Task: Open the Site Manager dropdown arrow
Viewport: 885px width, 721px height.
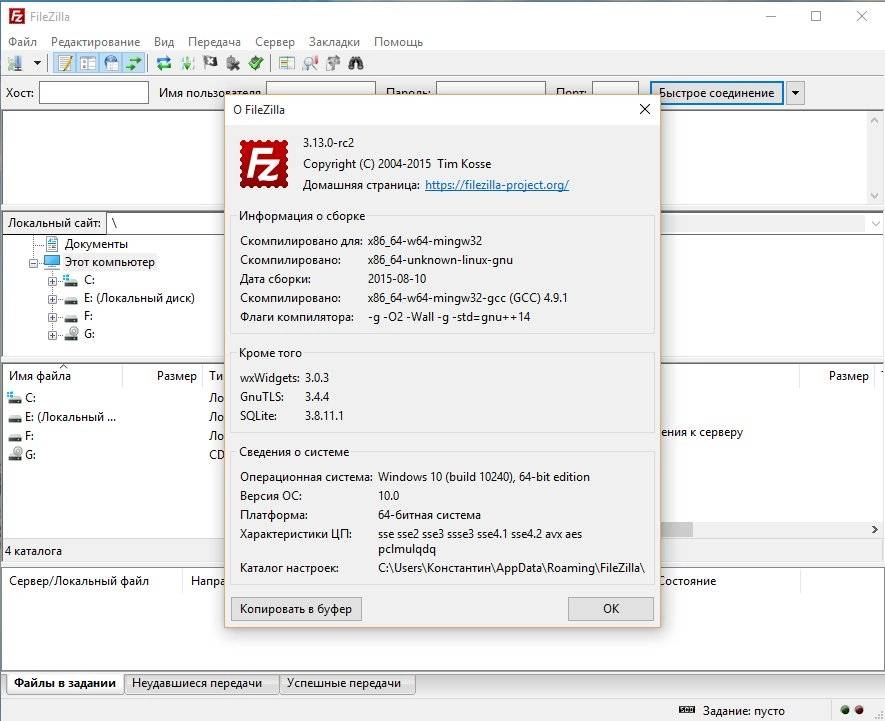Action: [37, 63]
